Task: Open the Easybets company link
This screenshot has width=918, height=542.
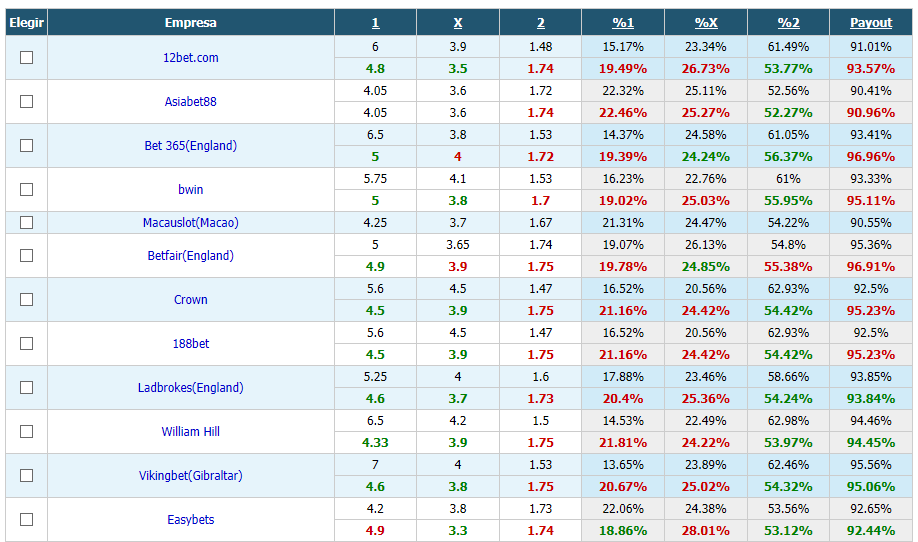Action: point(191,519)
